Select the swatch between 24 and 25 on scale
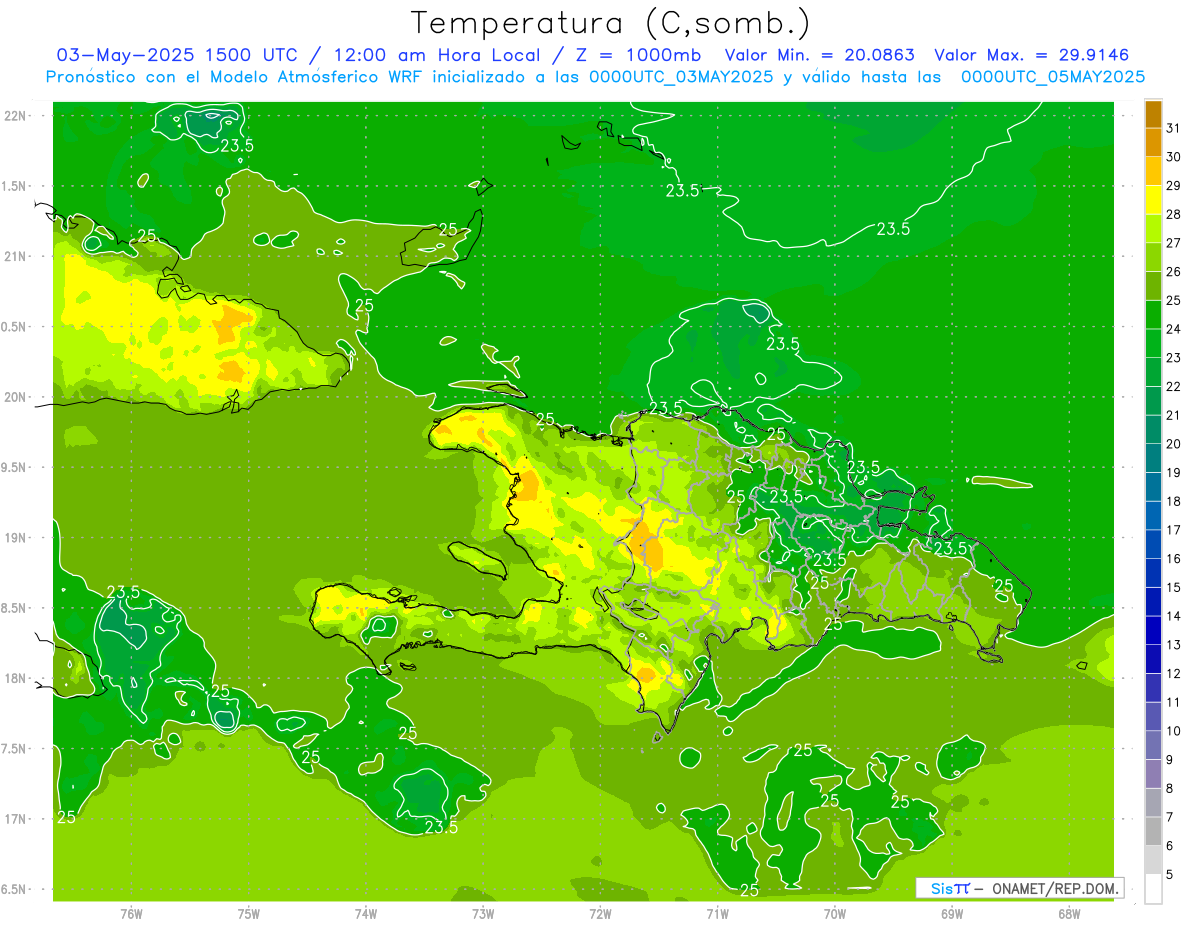 1153,315
